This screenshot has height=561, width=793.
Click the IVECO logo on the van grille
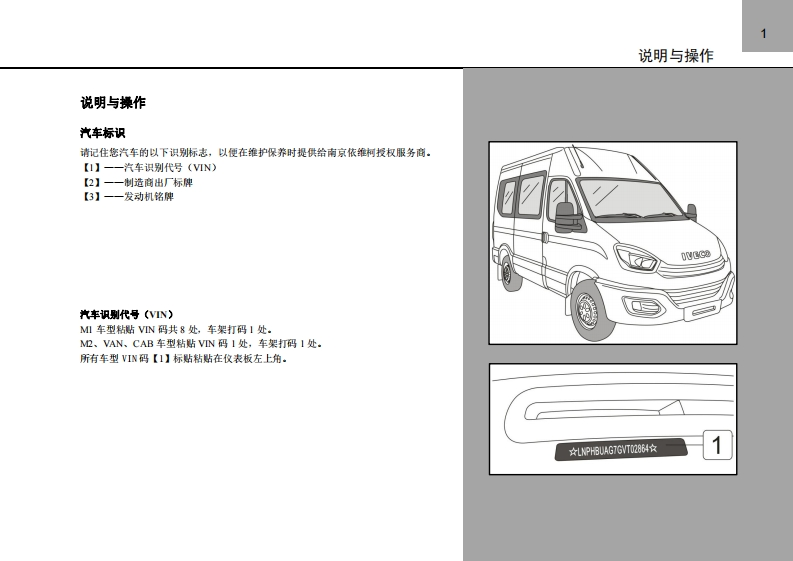695,255
